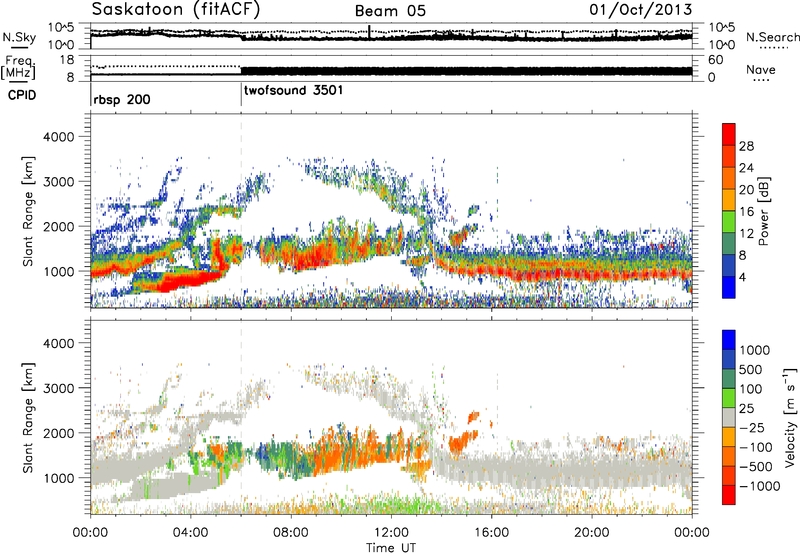800x554 pixels.
Task: Select the 'Velocity [m s-1]' colorbar title
Action: 790,418
